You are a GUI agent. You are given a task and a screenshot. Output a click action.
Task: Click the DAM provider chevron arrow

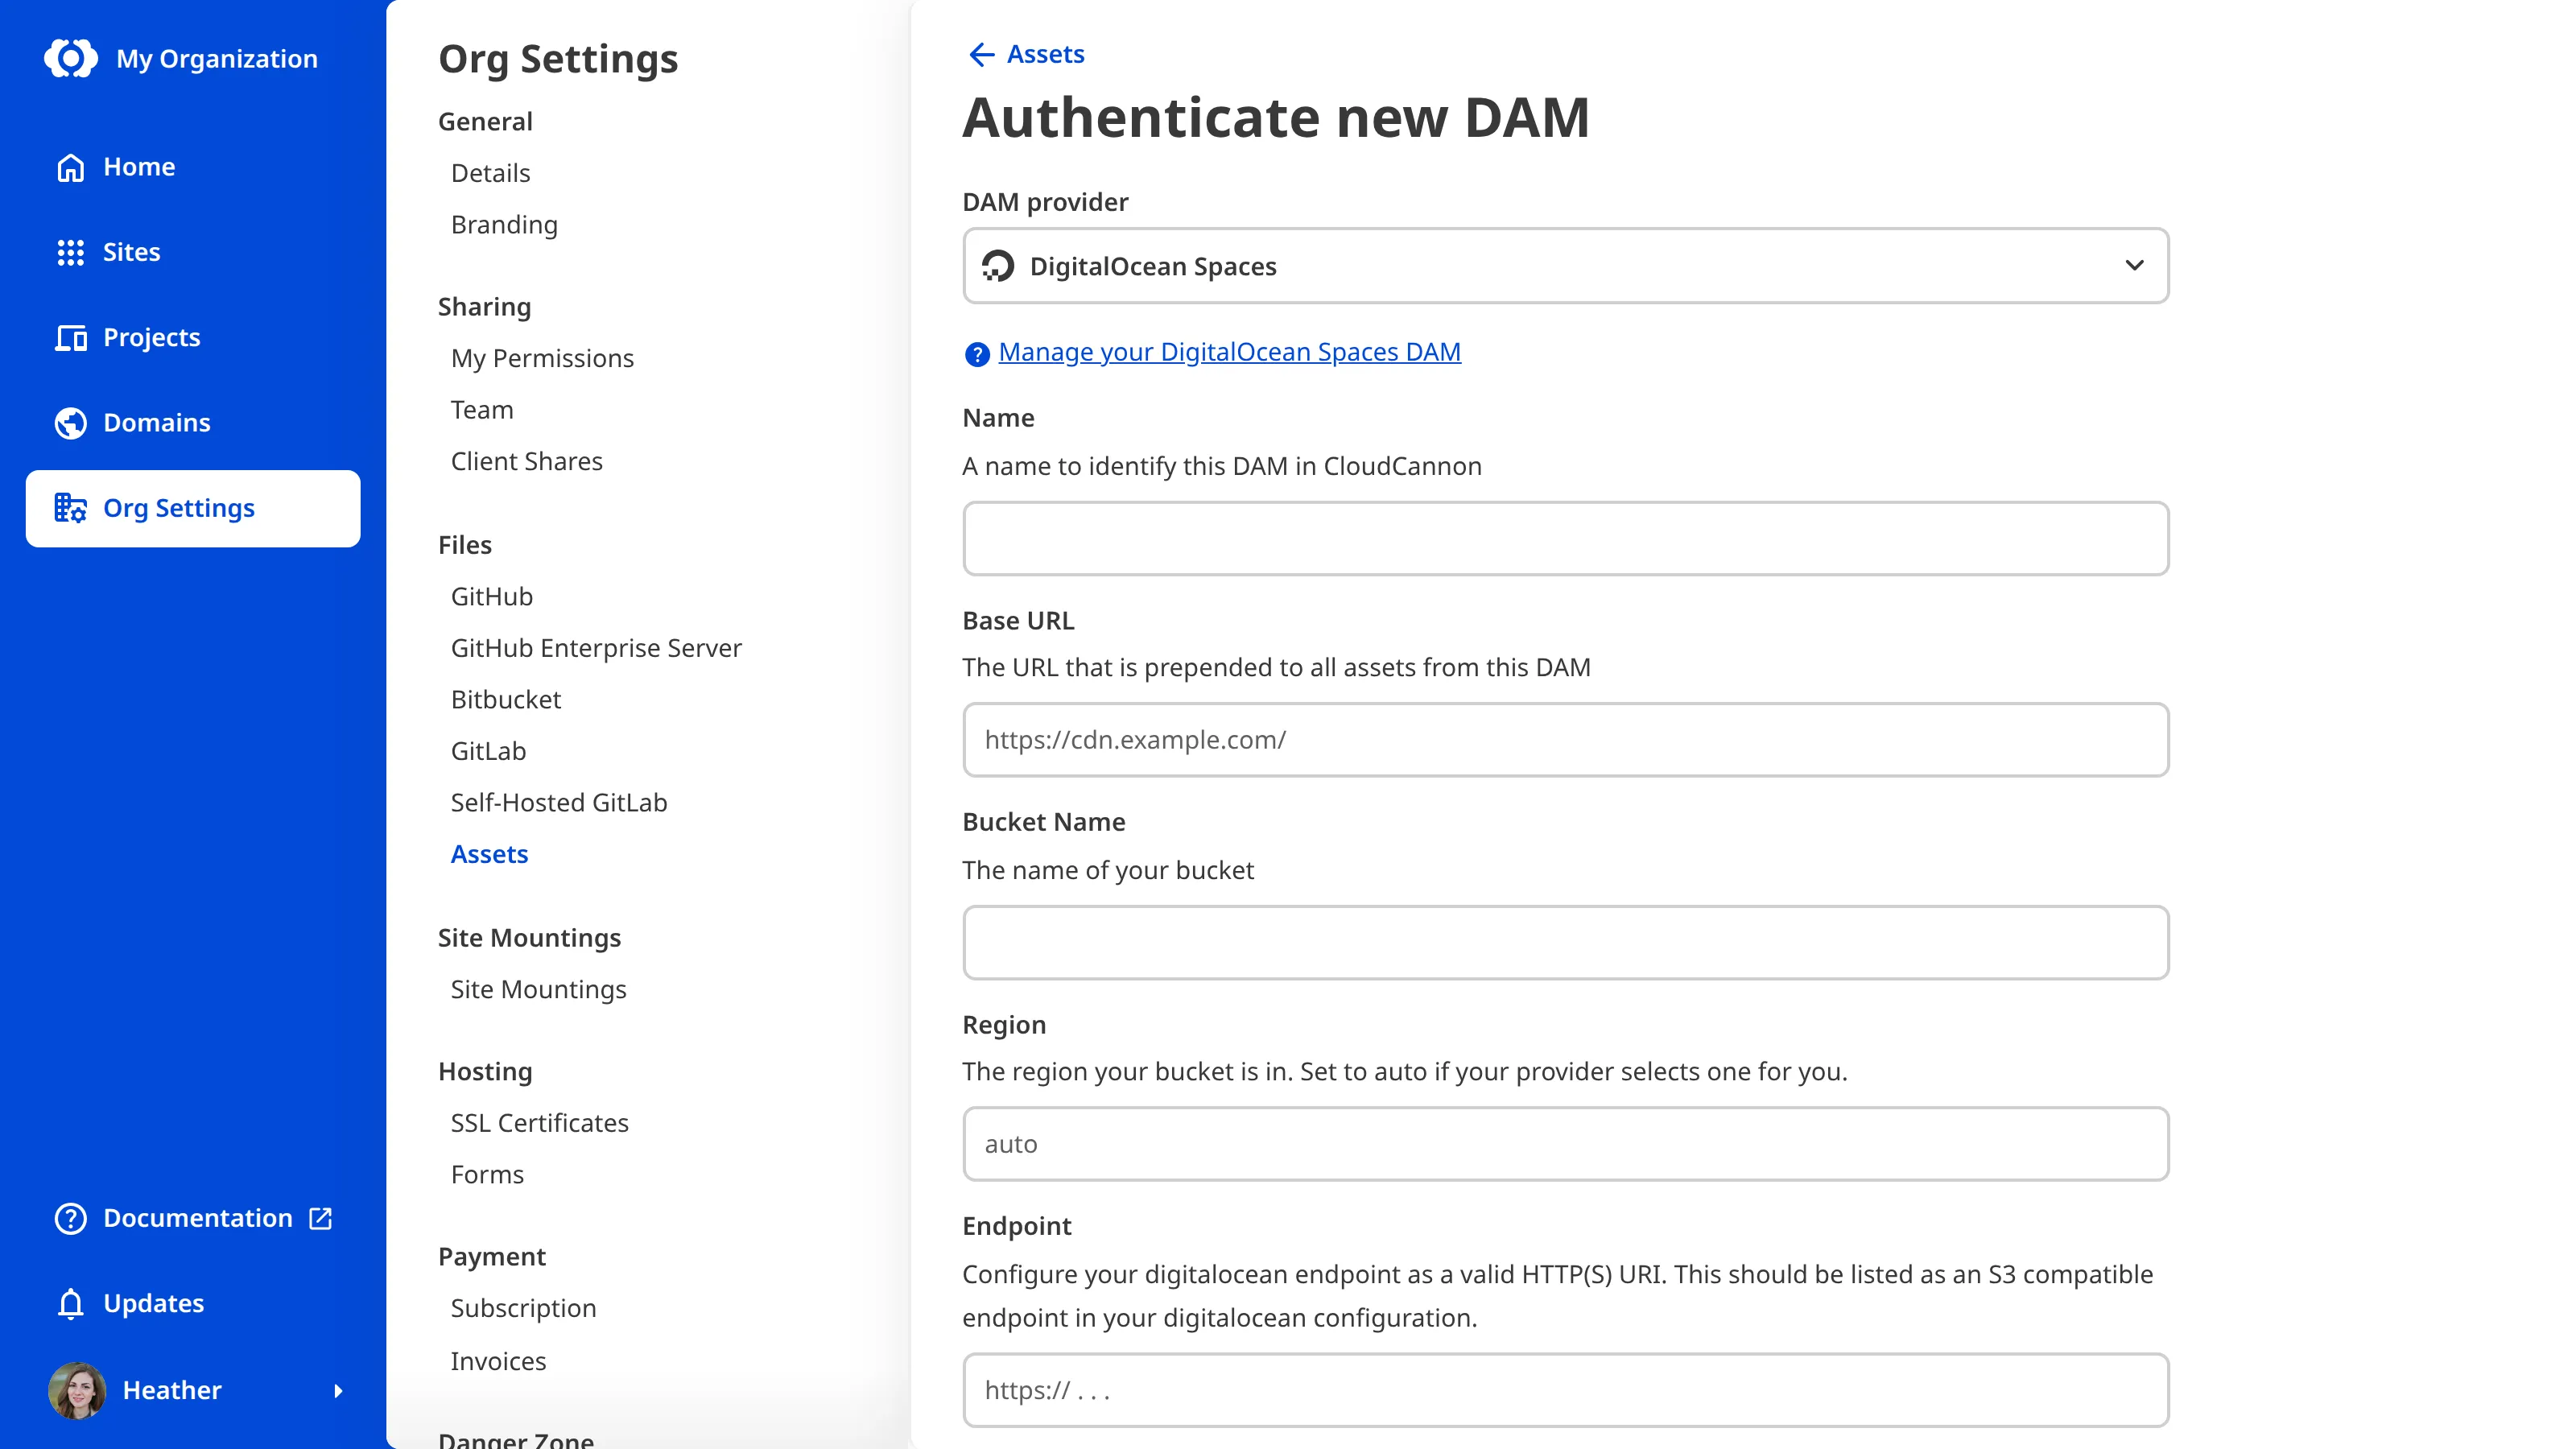[2134, 266]
